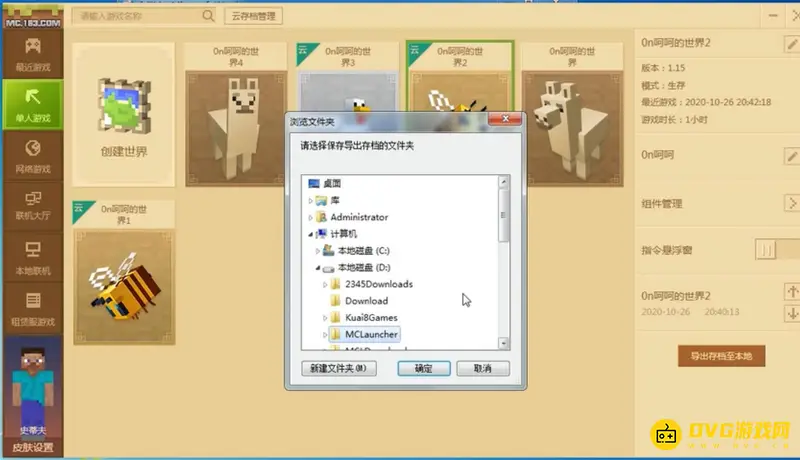The image size is (800, 460).
Task: Click the folder tree's vertical scrollbar
Action: point(503,220)
